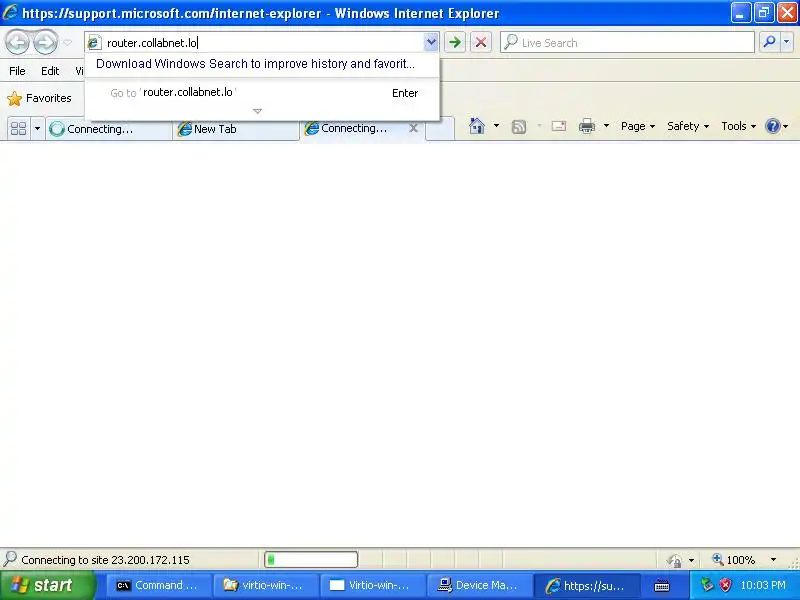Open the File menu

coord(17,71)
